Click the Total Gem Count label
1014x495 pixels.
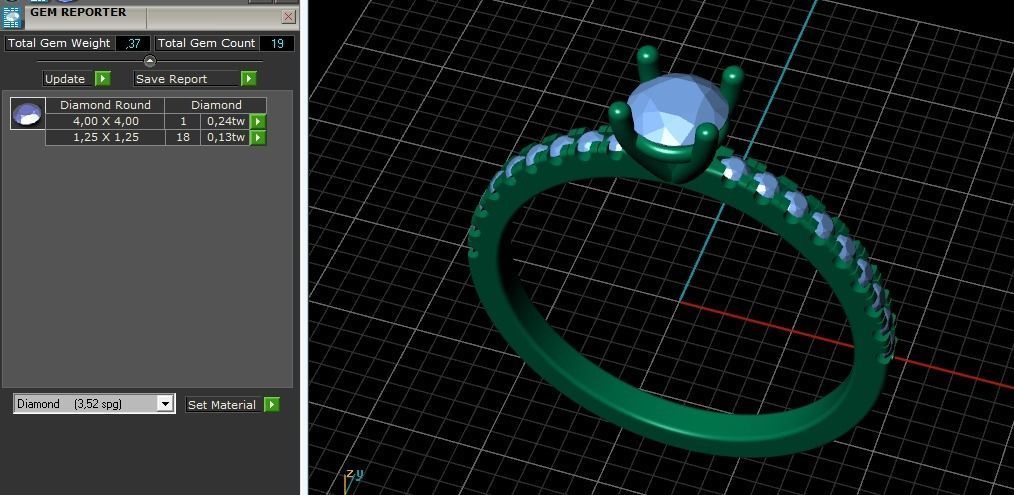point(206,43)
